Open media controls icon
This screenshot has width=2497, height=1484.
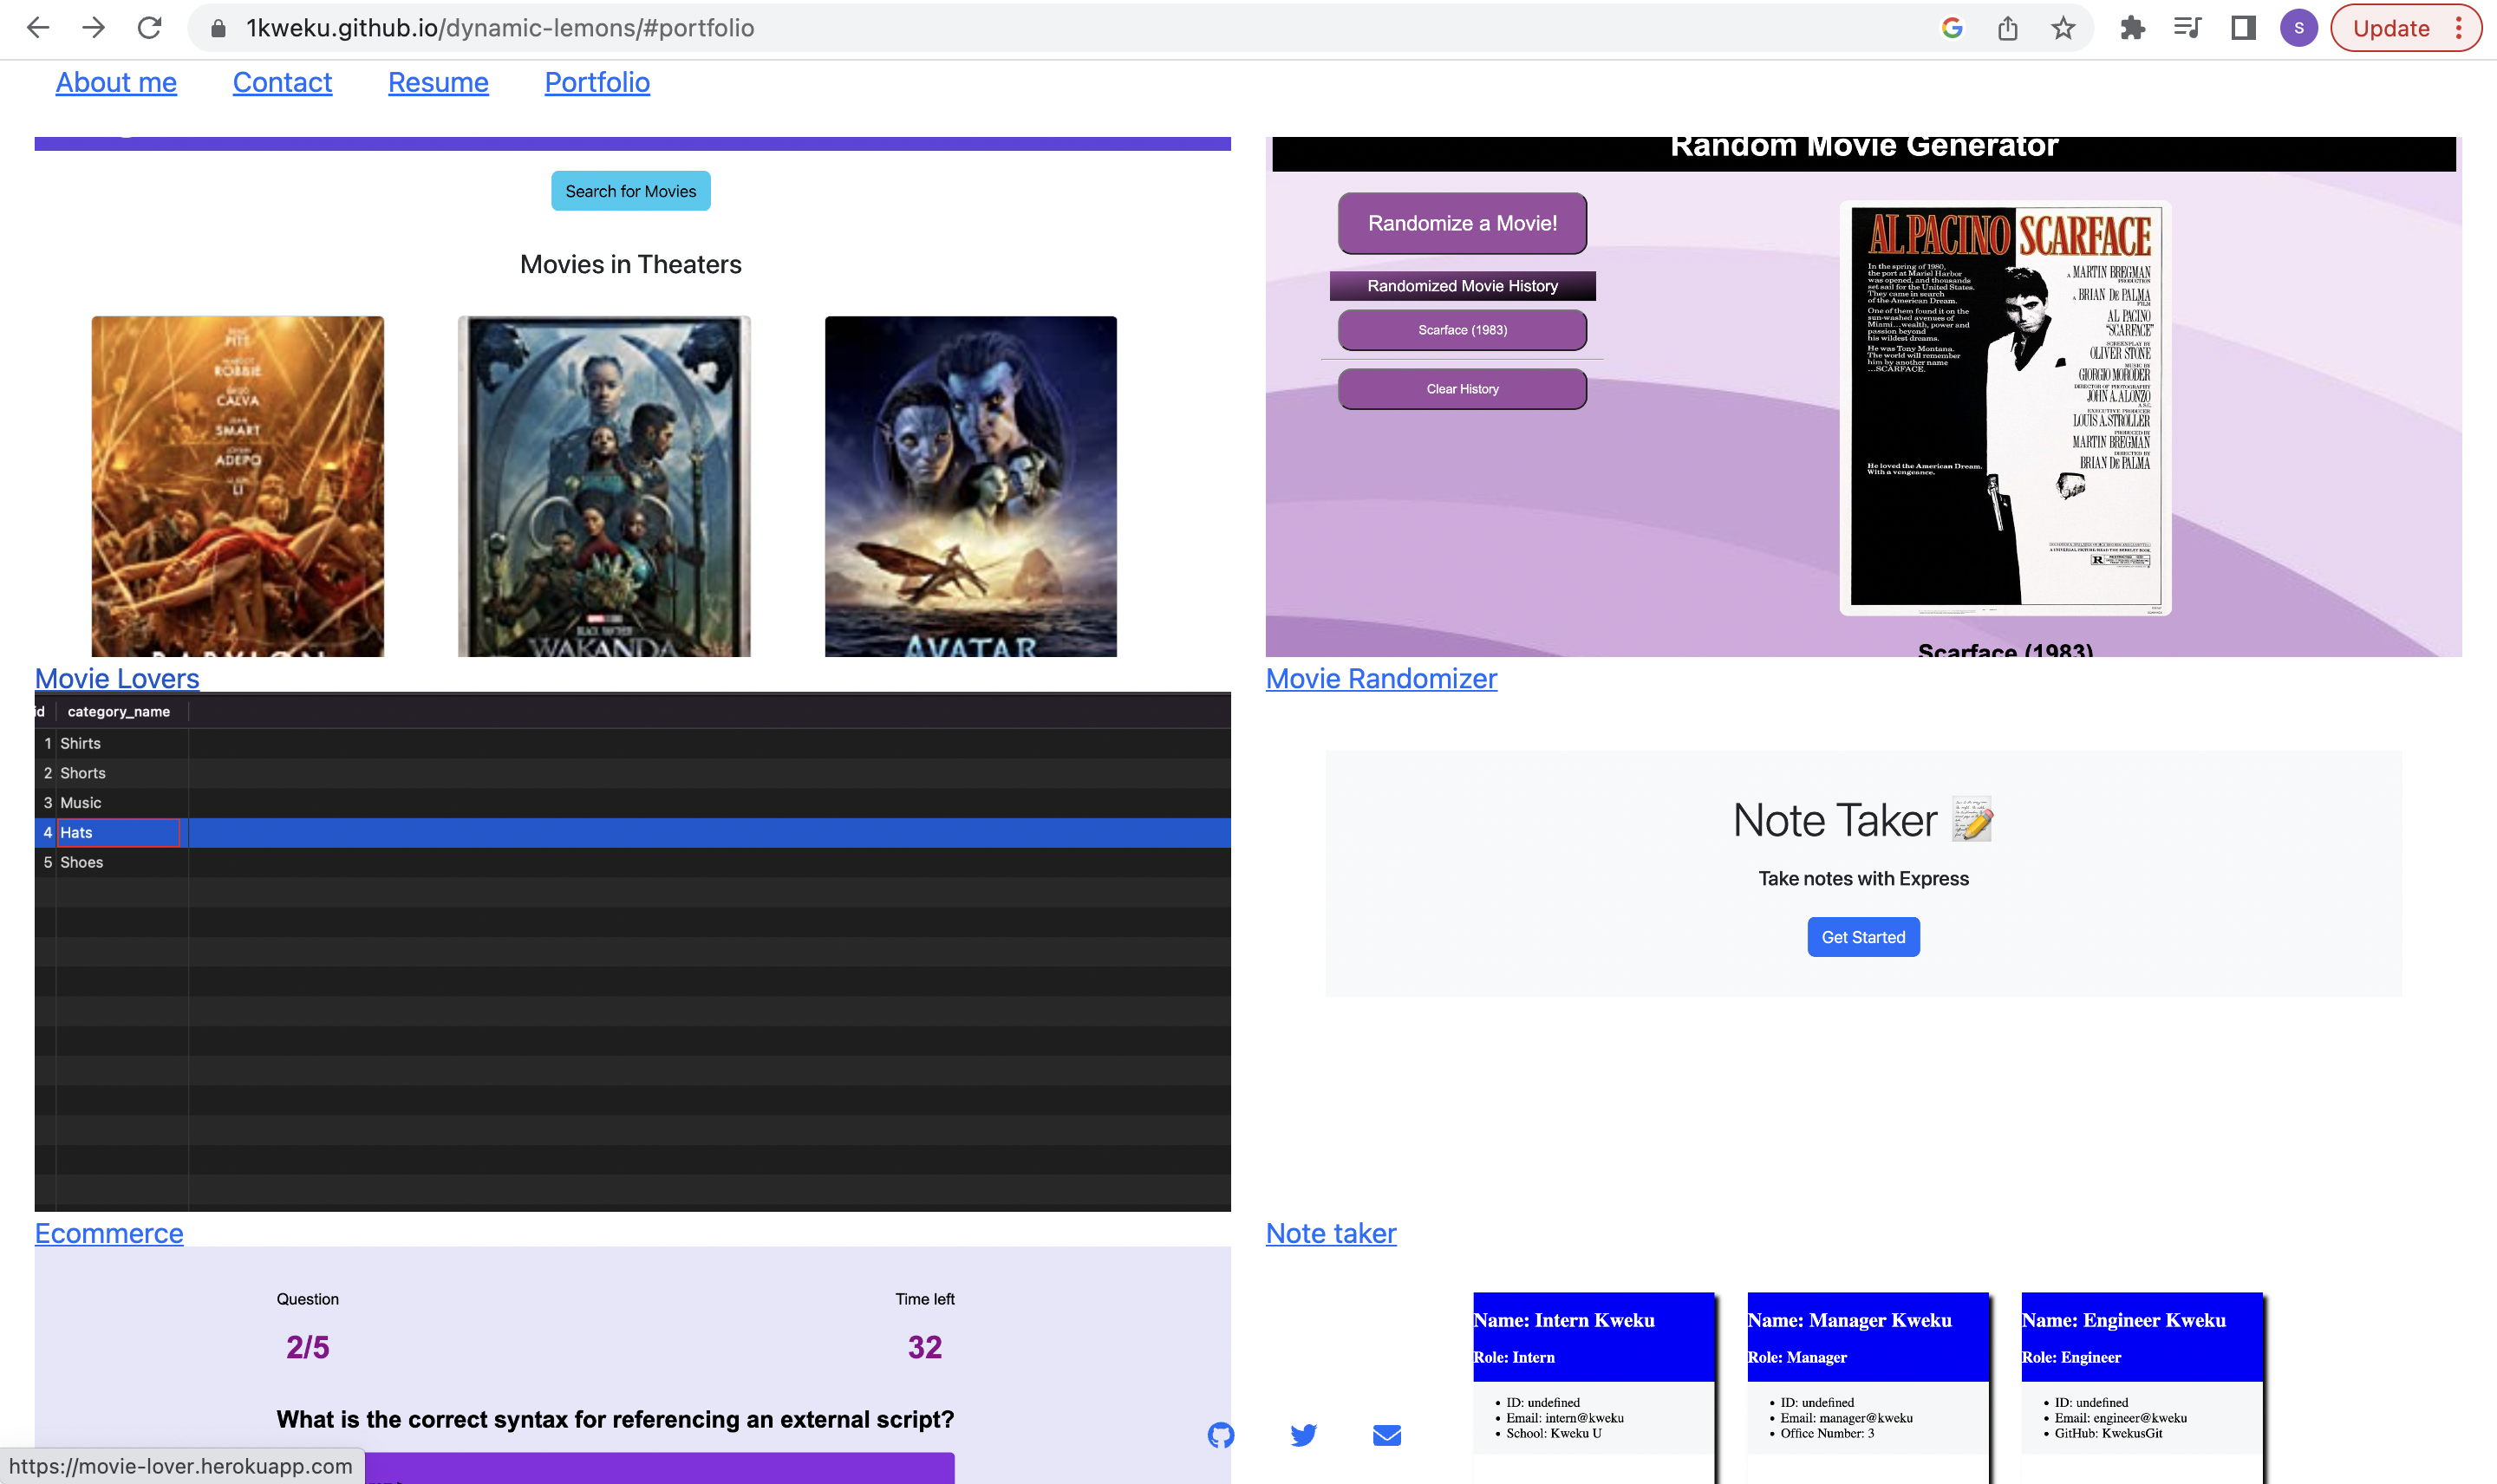(x=2188, y=28)
